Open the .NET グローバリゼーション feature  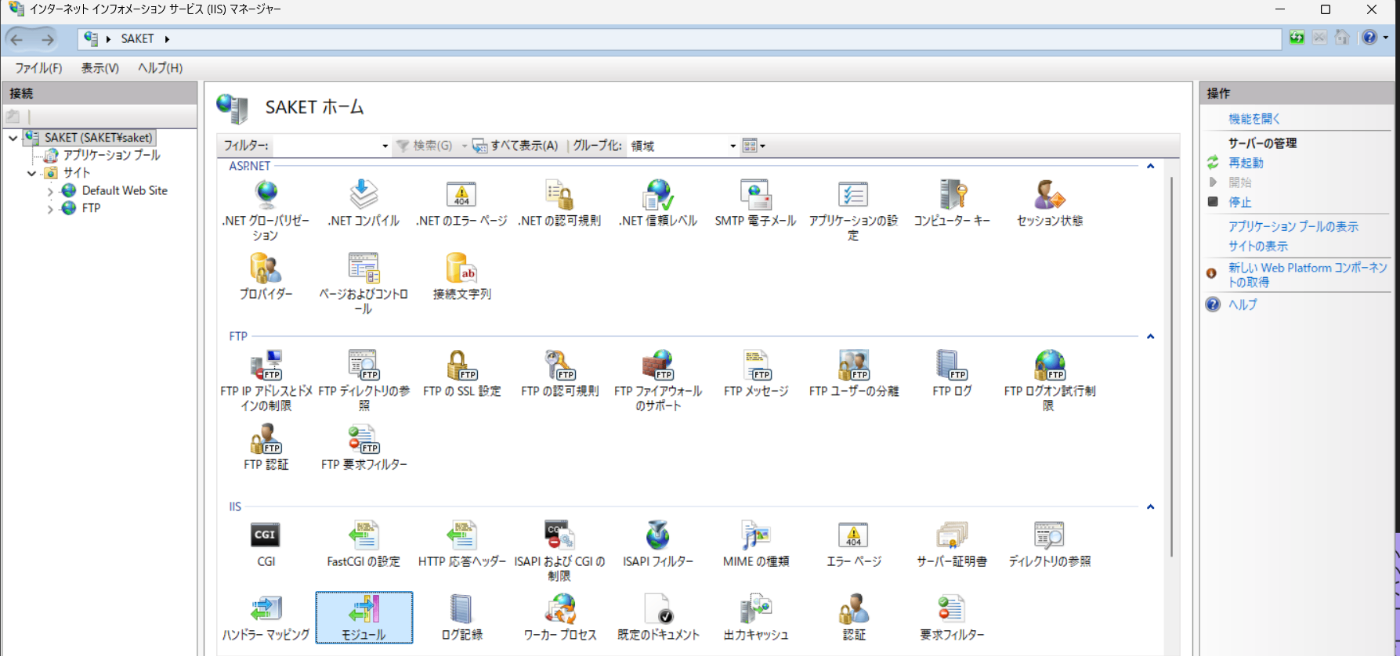click(265, 210)
